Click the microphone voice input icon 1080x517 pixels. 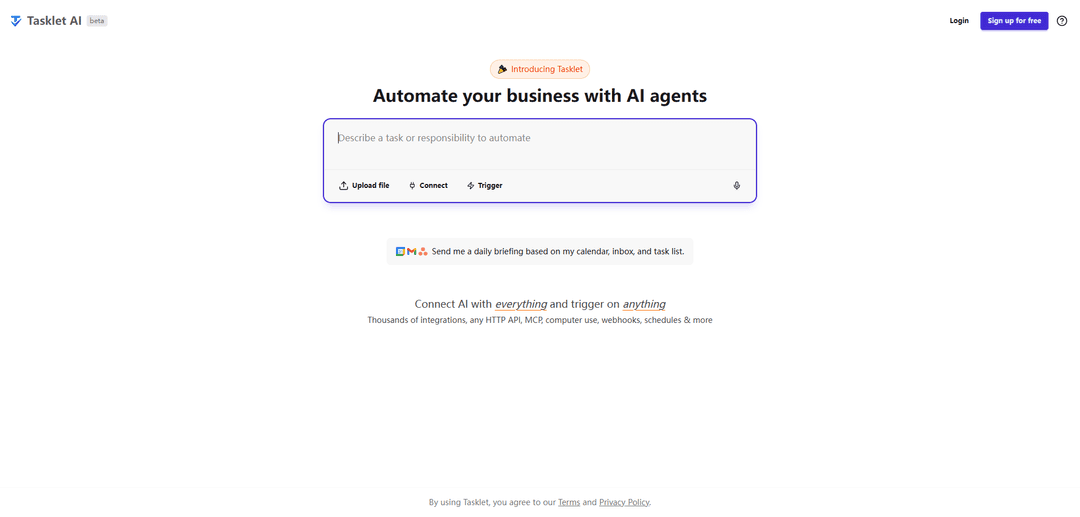tap(736, 186)
